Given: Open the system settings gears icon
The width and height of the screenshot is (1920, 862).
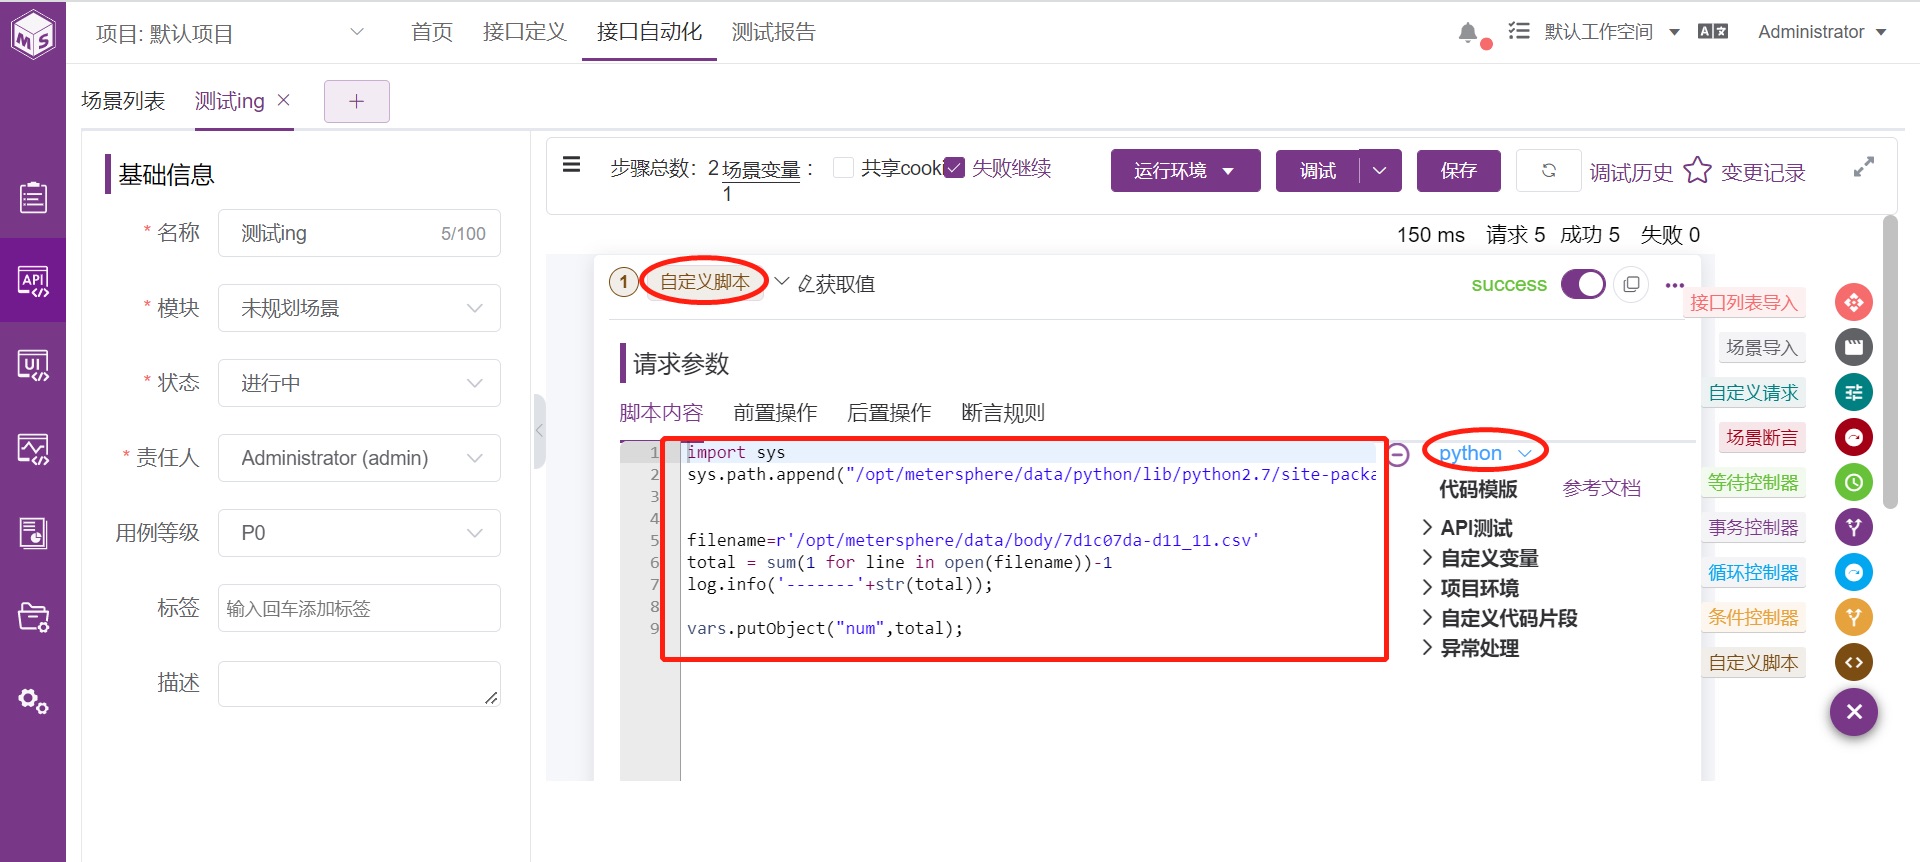Looking at the screenshot, I should tap(33, 701).
